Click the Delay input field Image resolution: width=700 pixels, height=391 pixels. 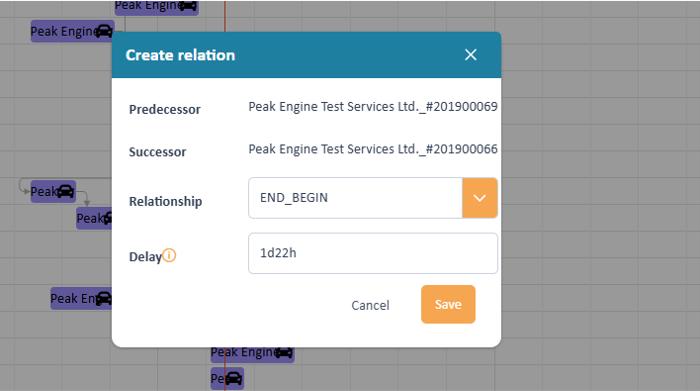pyautogui.click(x=373, y=253)
